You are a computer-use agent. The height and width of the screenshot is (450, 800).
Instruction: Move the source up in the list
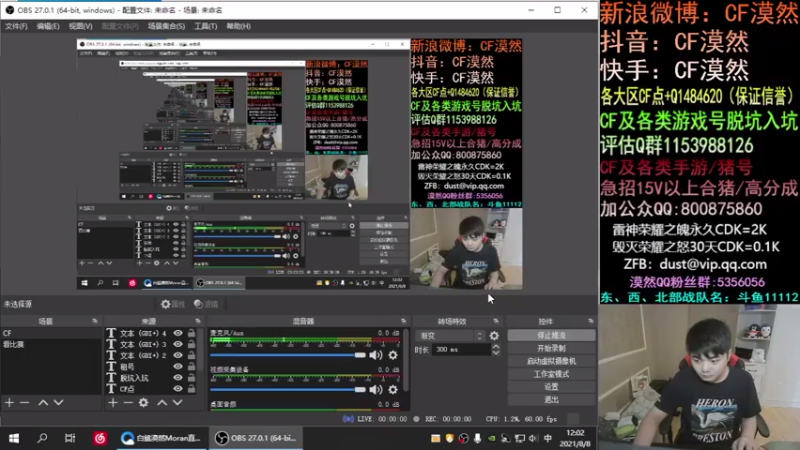pos(162,403)
